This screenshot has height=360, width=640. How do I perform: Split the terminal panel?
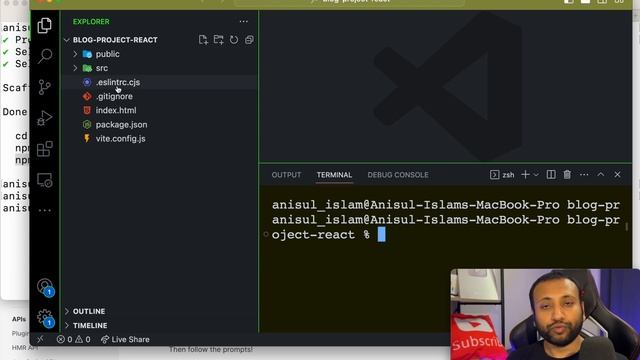tap(551, 175)
